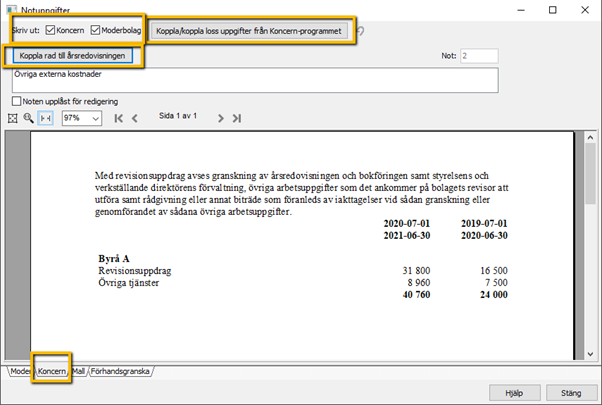Click the Not number field
This screenshot has width=602, height=405.
pyautogui.click(x=479, y=56)
